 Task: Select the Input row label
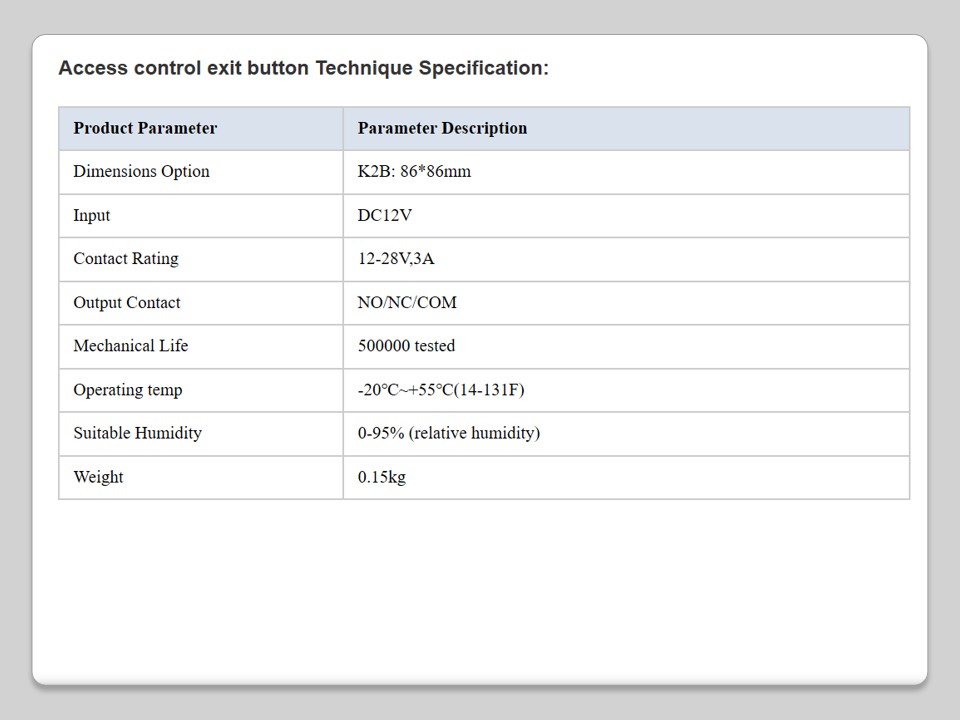click(x=92, y=215)
